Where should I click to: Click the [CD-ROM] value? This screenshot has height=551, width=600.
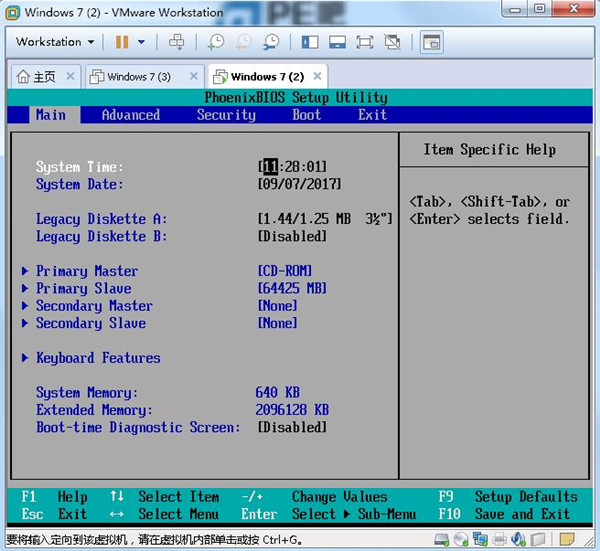(x=285, y=271)
